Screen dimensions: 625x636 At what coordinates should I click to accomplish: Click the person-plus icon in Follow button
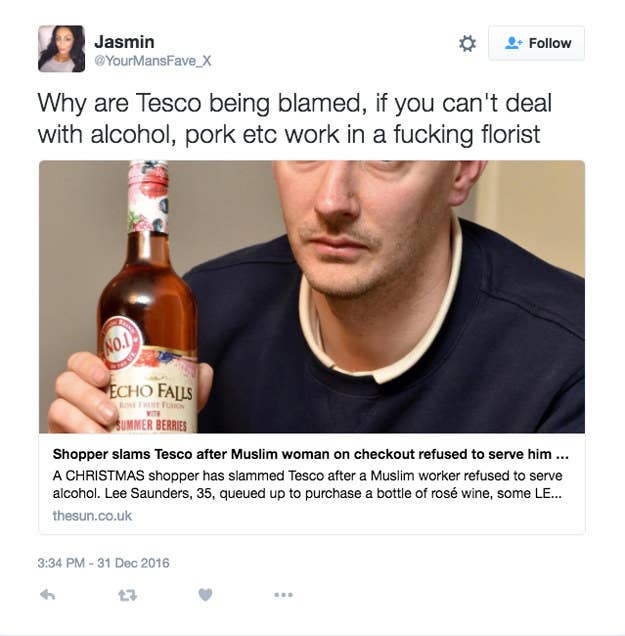pyautogui.click(x=513, y=43)
